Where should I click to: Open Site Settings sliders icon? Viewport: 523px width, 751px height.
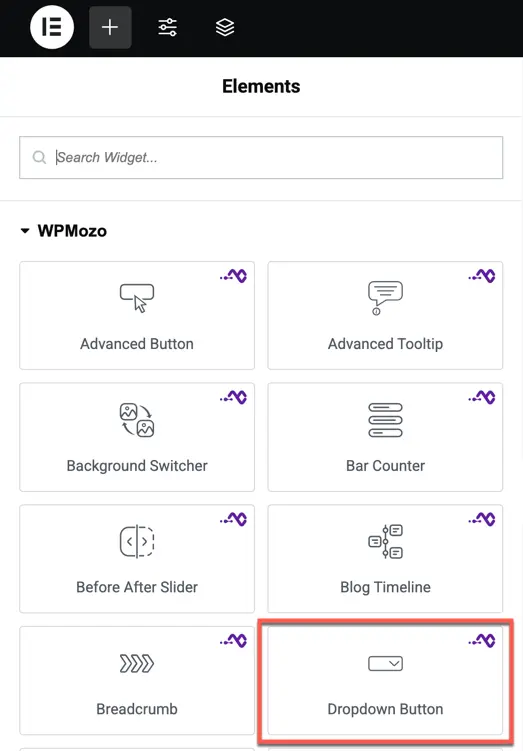[x=168, y=27]
